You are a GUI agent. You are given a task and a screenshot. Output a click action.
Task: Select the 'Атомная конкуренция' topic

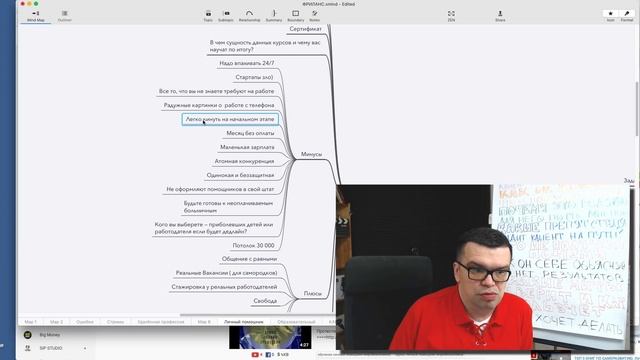point(244,161)
